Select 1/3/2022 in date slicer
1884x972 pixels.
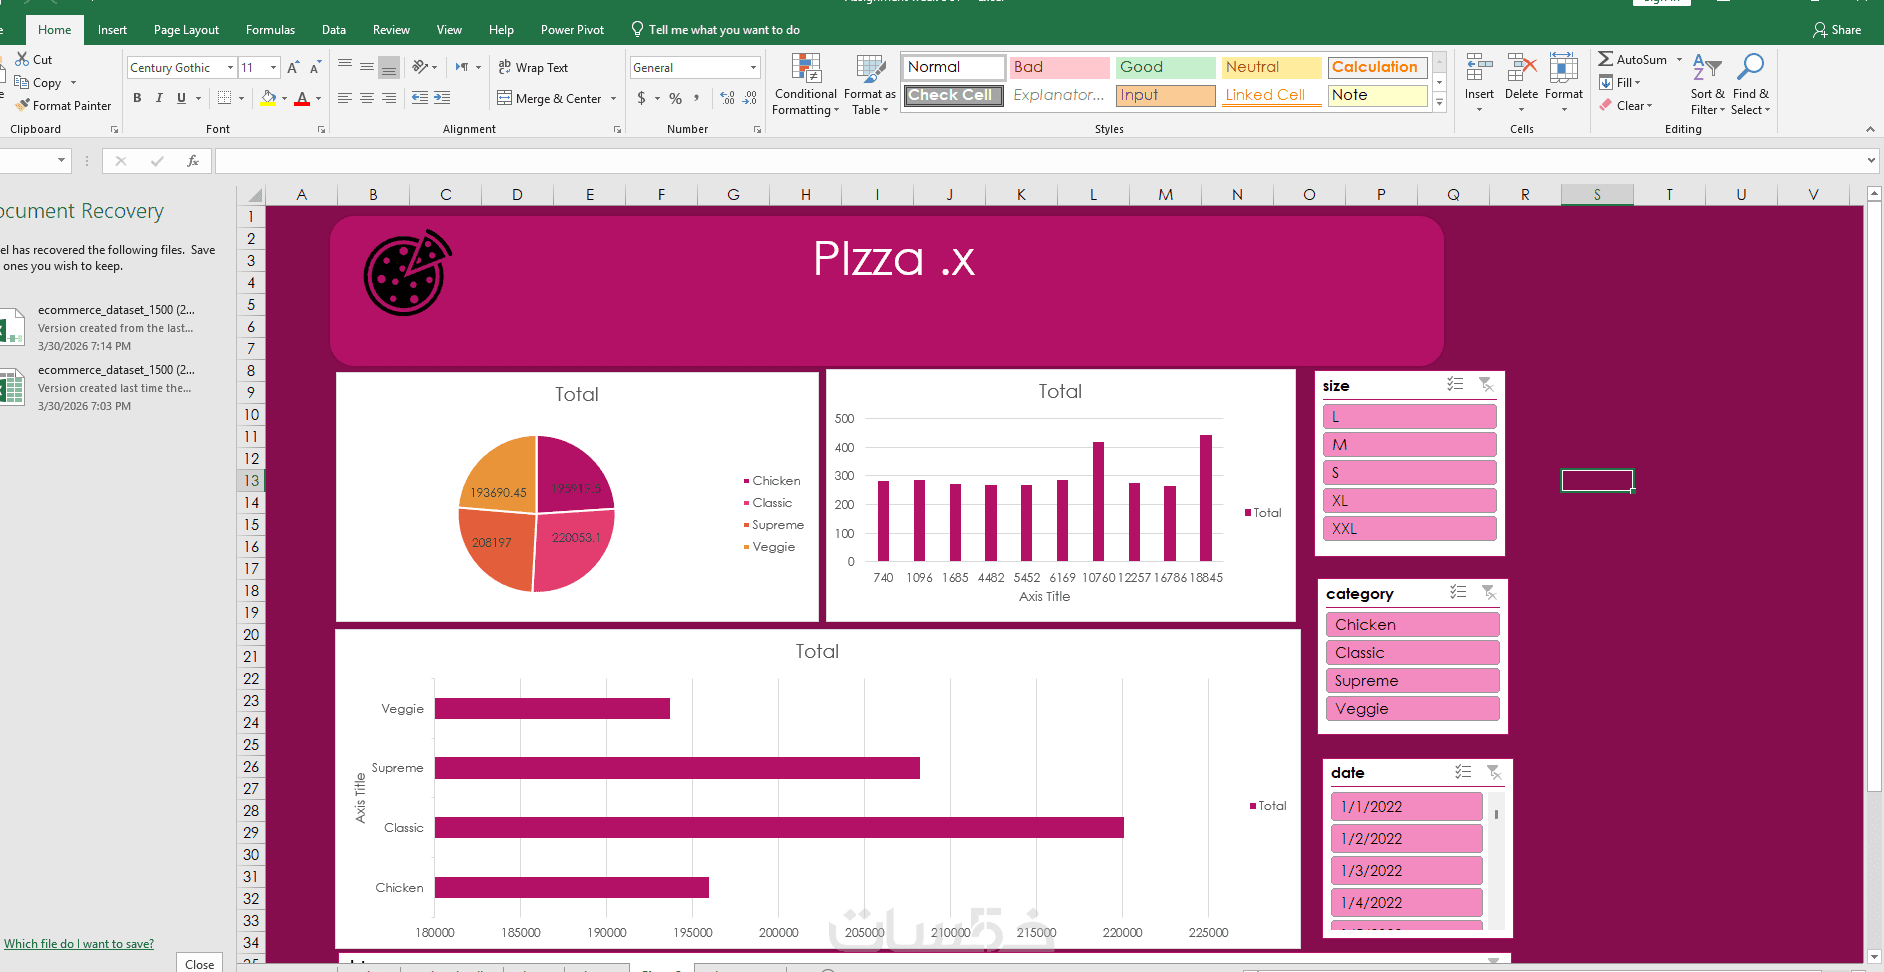[x=1406, y=870]
